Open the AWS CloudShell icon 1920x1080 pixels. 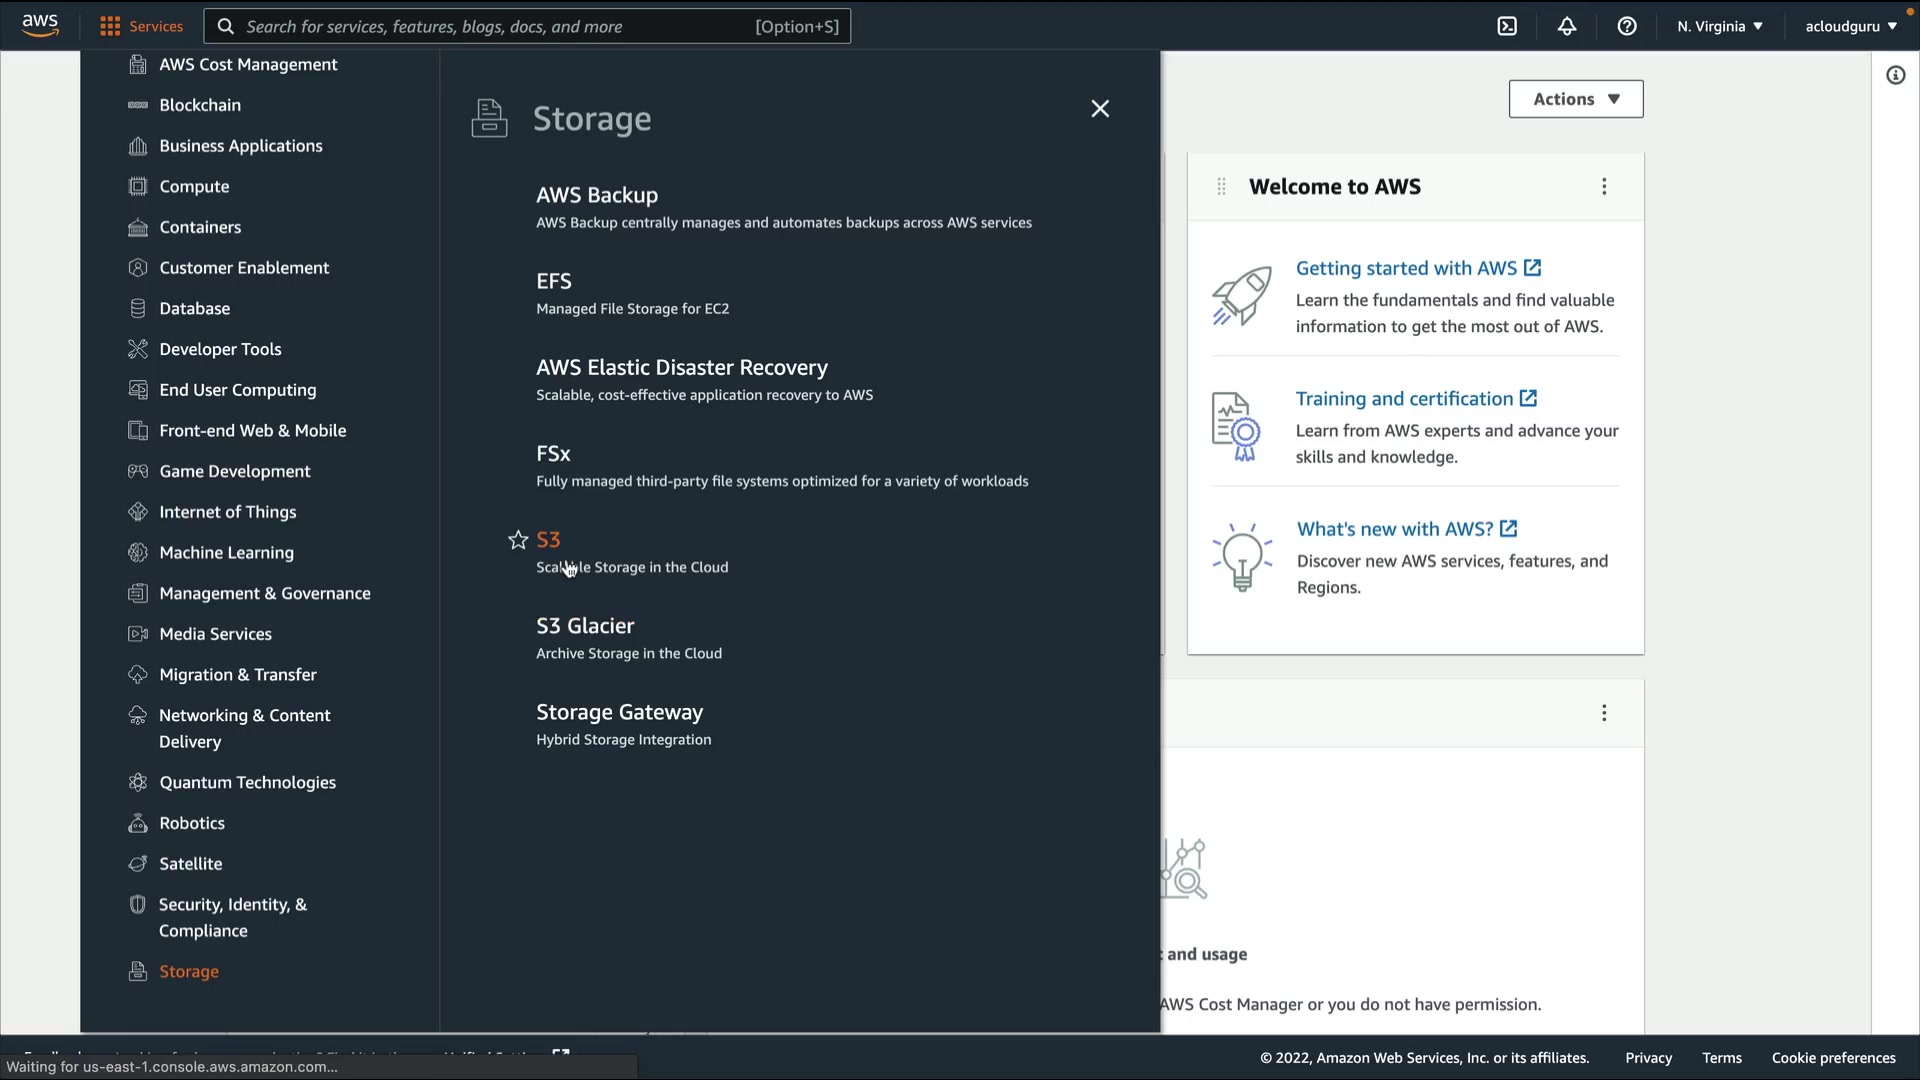tap(1507, 27)
